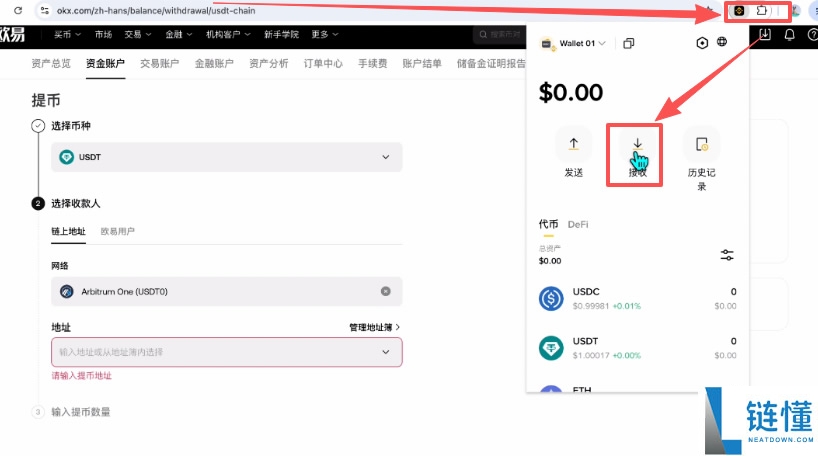This screenshot has height=456, width=818.
Task: Open site info icon in address bar
Action: coord(45,10)
